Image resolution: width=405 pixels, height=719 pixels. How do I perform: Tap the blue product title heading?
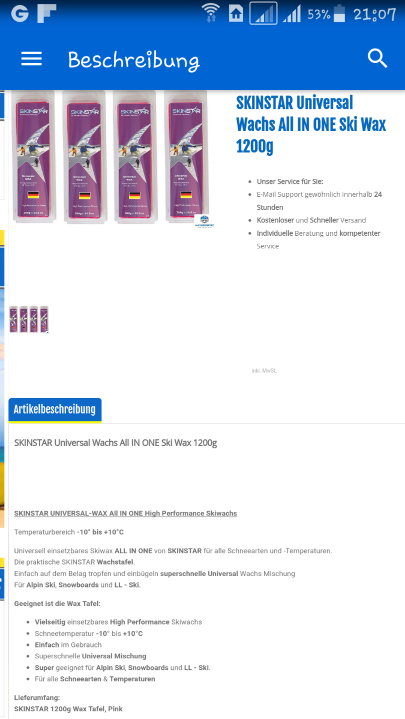(311, 124)
